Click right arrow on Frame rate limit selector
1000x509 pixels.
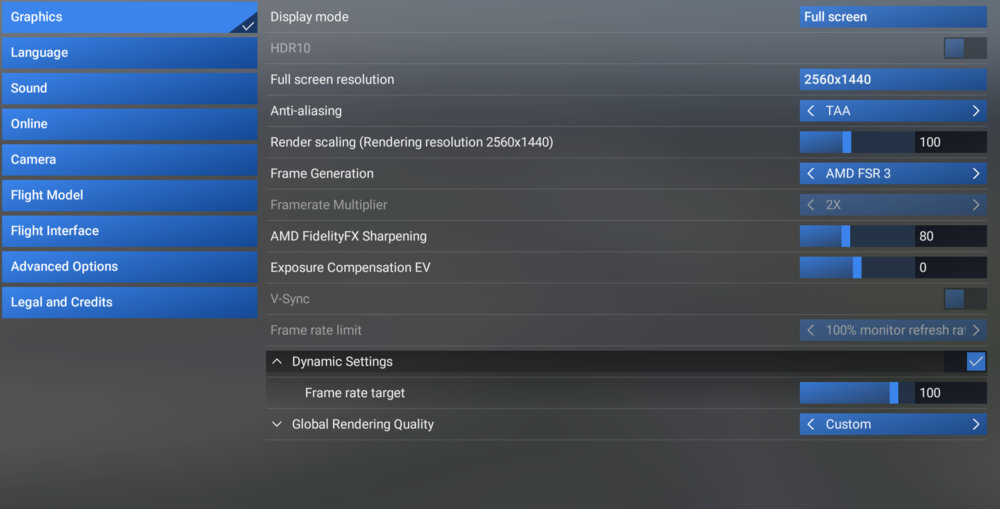(x=976, y=330)
